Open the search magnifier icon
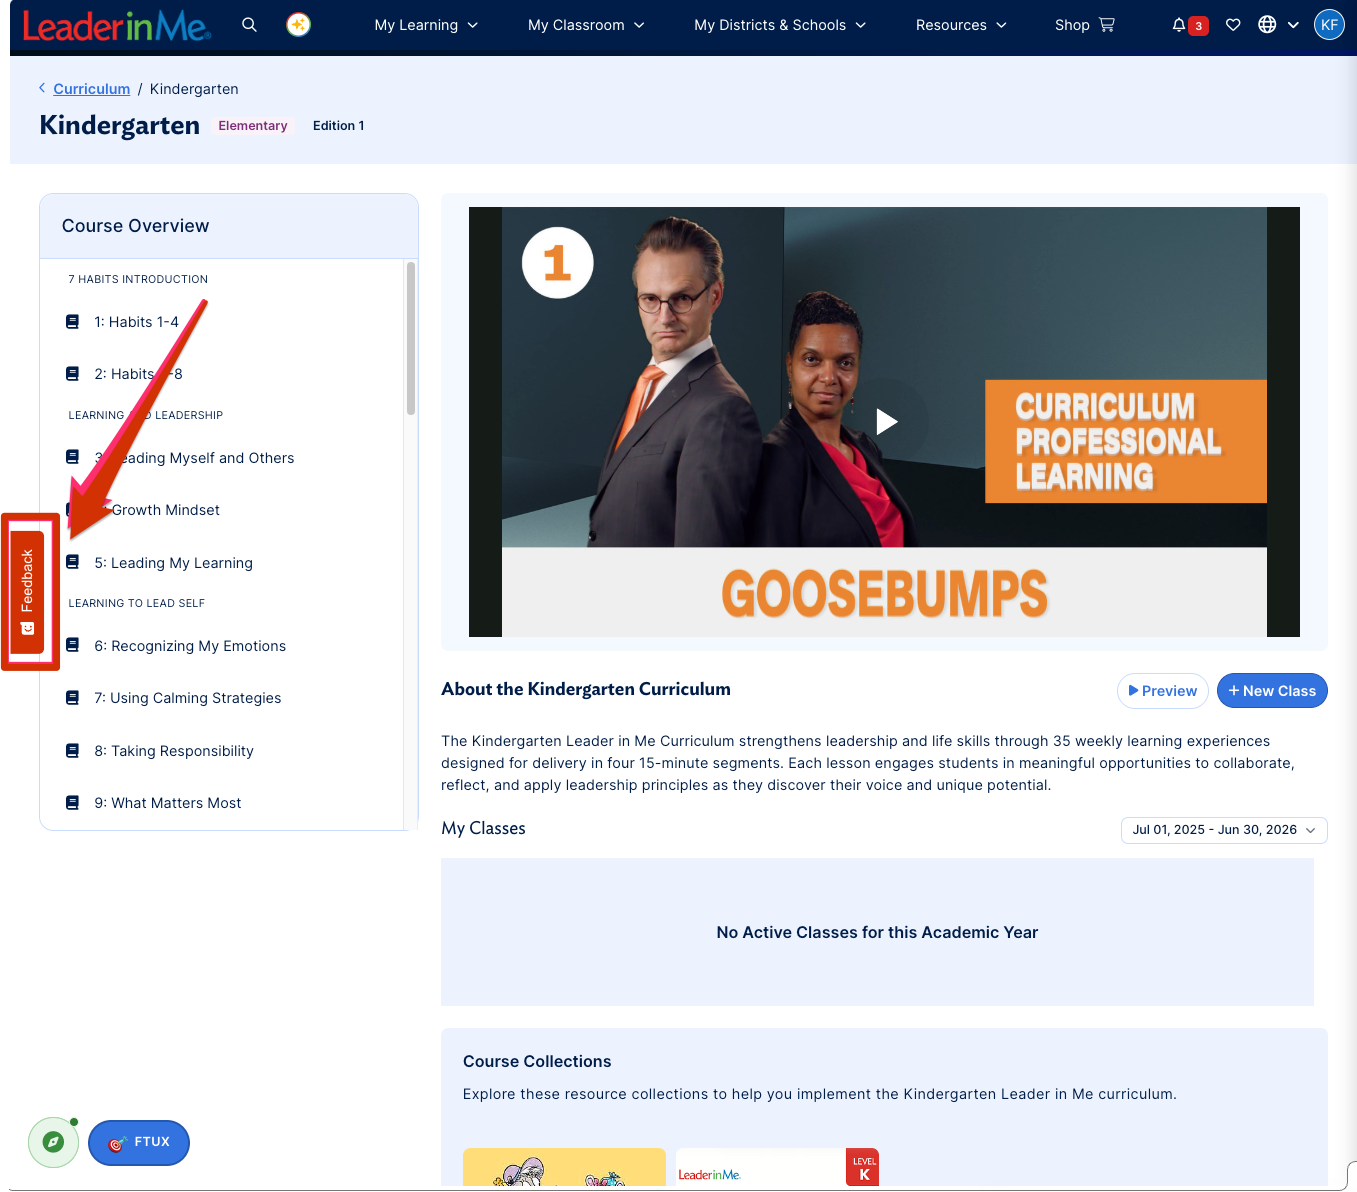Viewport: 1357px width, 1192px height. [249, 25]
